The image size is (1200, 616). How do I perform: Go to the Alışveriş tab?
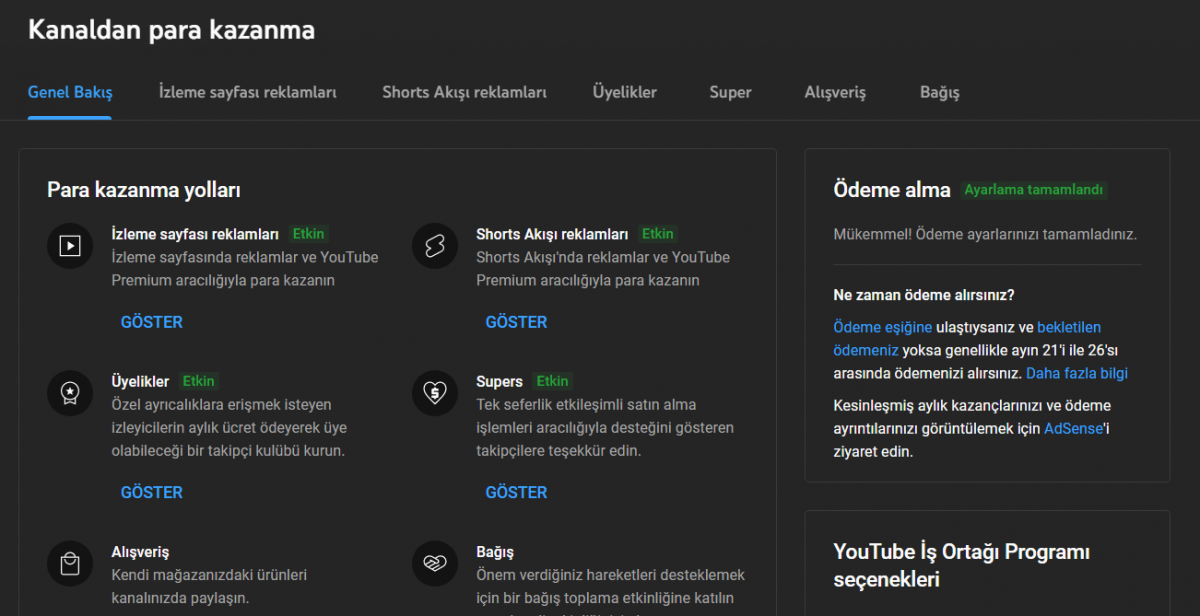point(835,92)
